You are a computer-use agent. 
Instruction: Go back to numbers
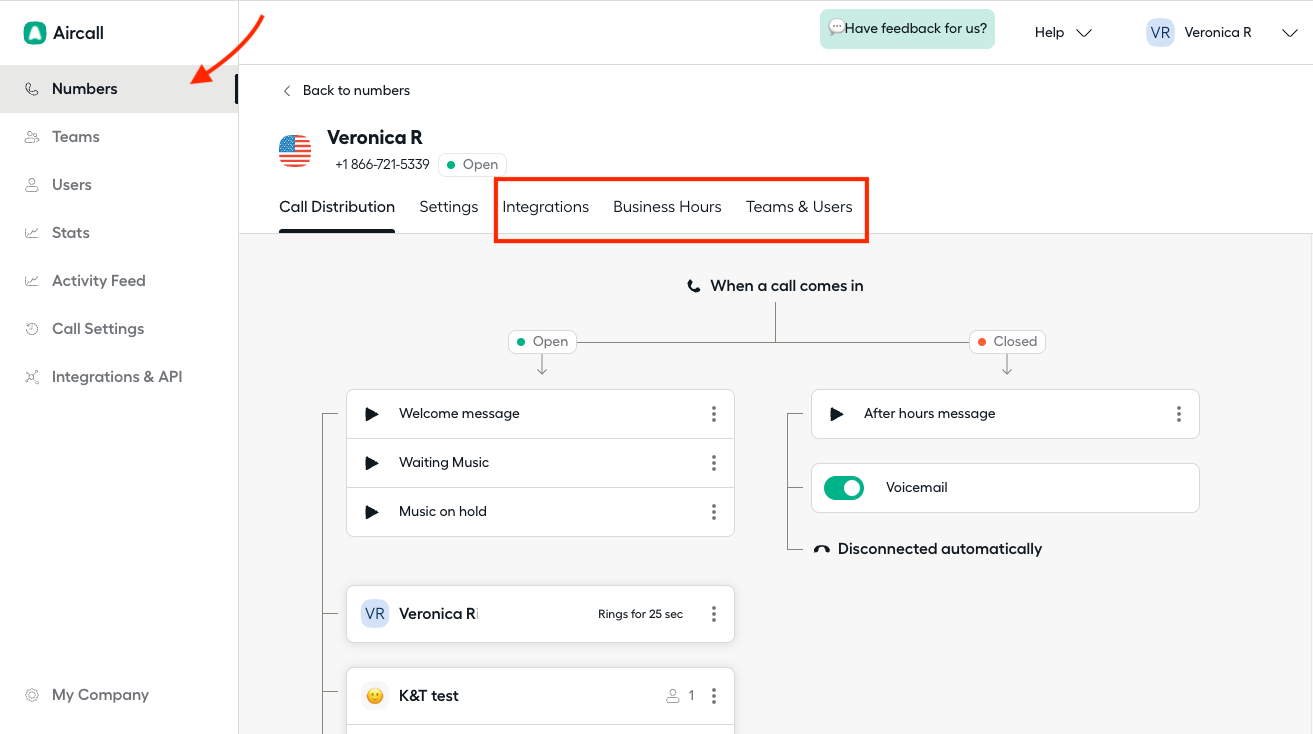click(346, 90)
